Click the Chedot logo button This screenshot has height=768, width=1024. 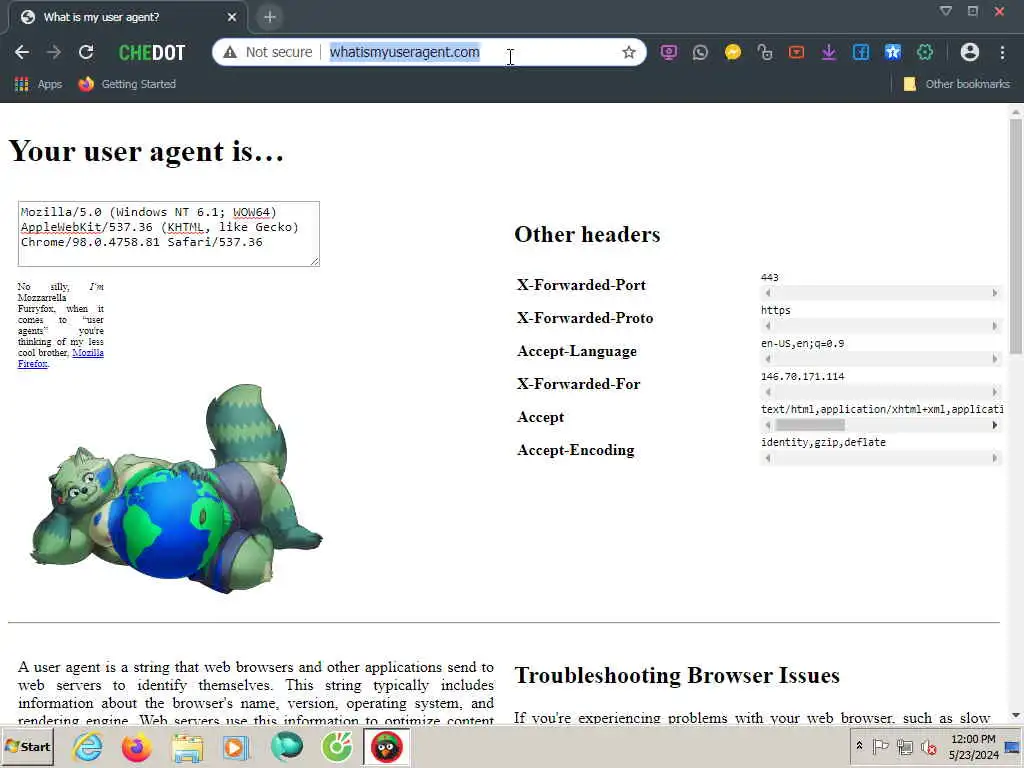tap(152, 52)
